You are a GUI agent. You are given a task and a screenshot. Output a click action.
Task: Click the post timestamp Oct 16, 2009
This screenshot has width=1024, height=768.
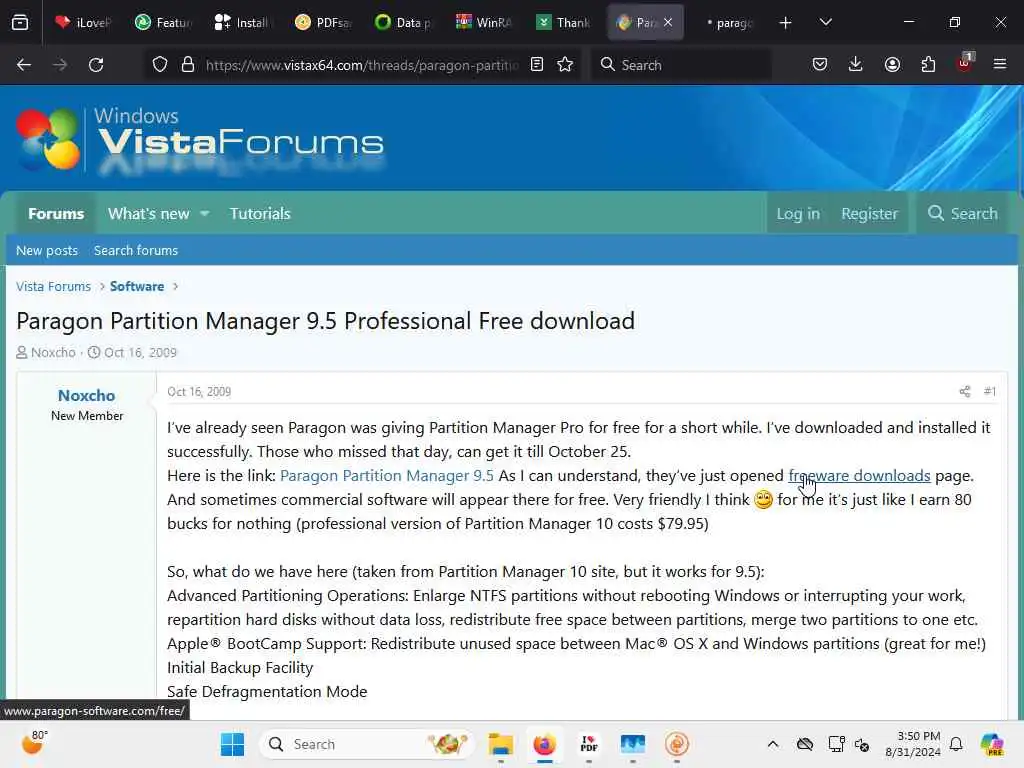tap(199, 391)
